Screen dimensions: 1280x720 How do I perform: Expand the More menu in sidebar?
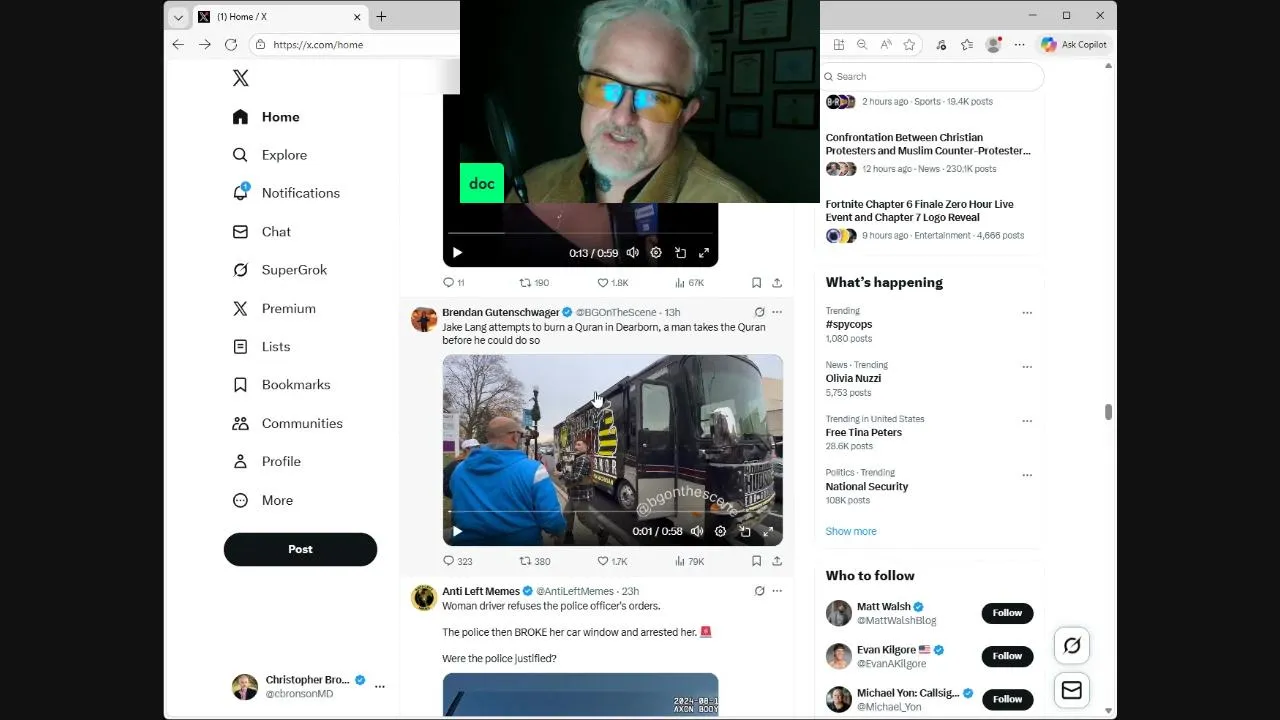(263, 501)
